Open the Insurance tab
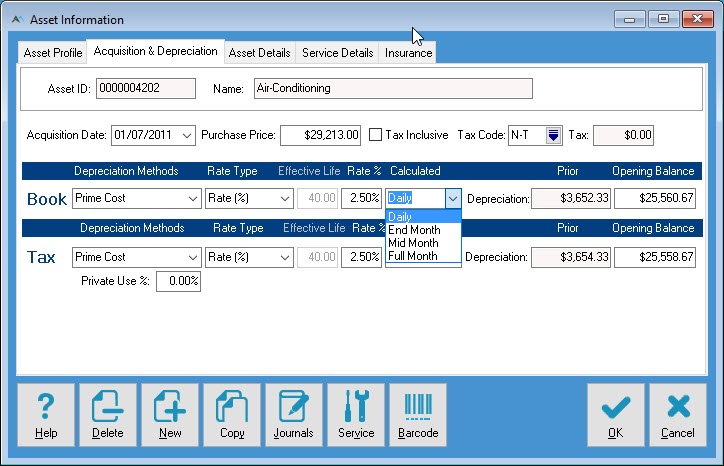Screen dimensions: 724x466 point(408,53)
